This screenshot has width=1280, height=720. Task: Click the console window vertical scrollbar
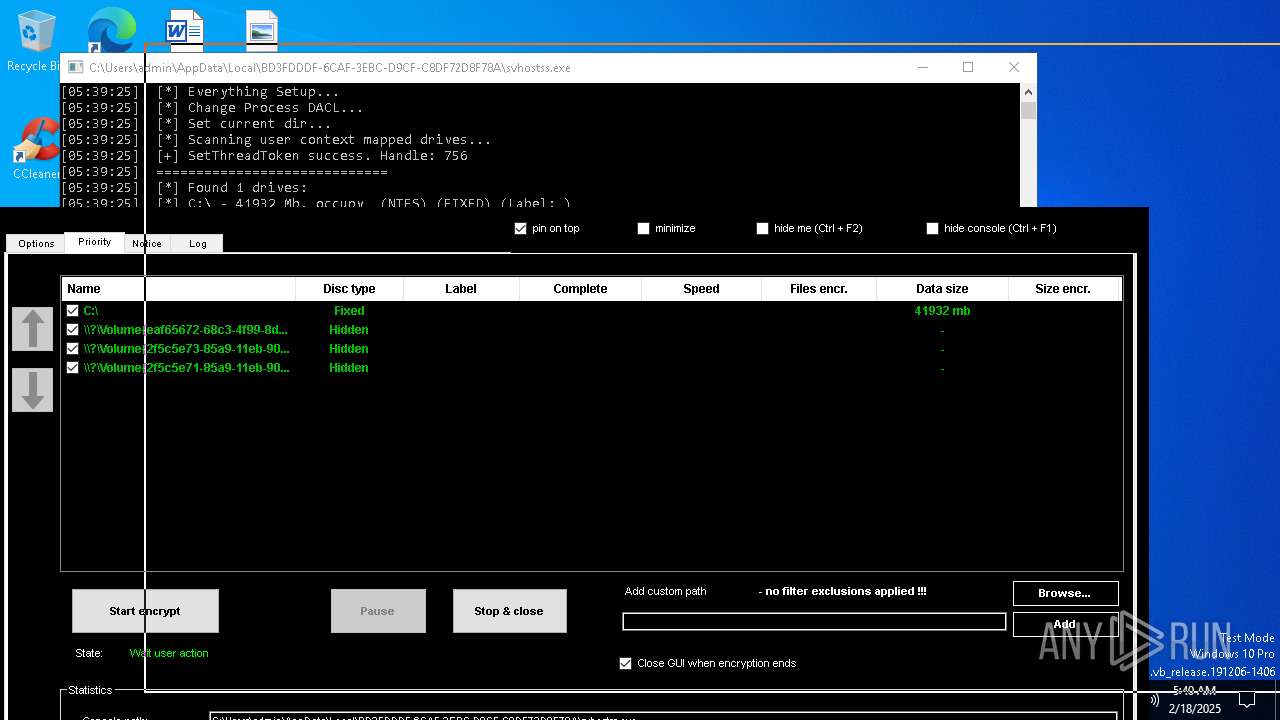pyautogui.click(x=1028, y=145)
